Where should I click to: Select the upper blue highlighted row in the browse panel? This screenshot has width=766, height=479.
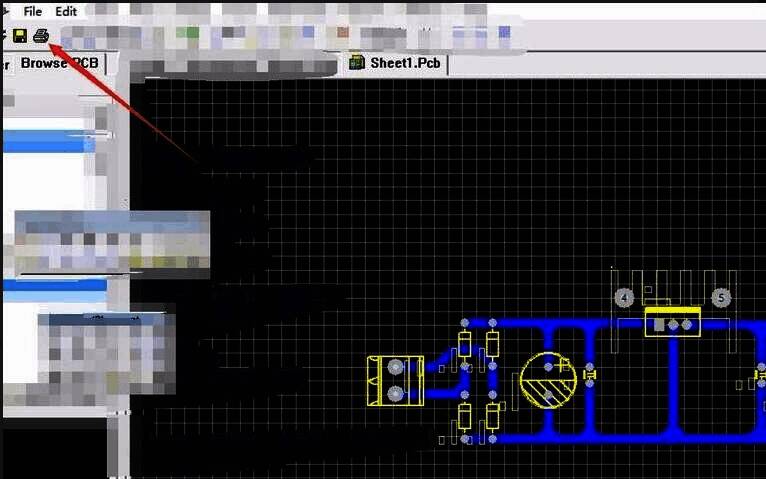pos(48,145)
